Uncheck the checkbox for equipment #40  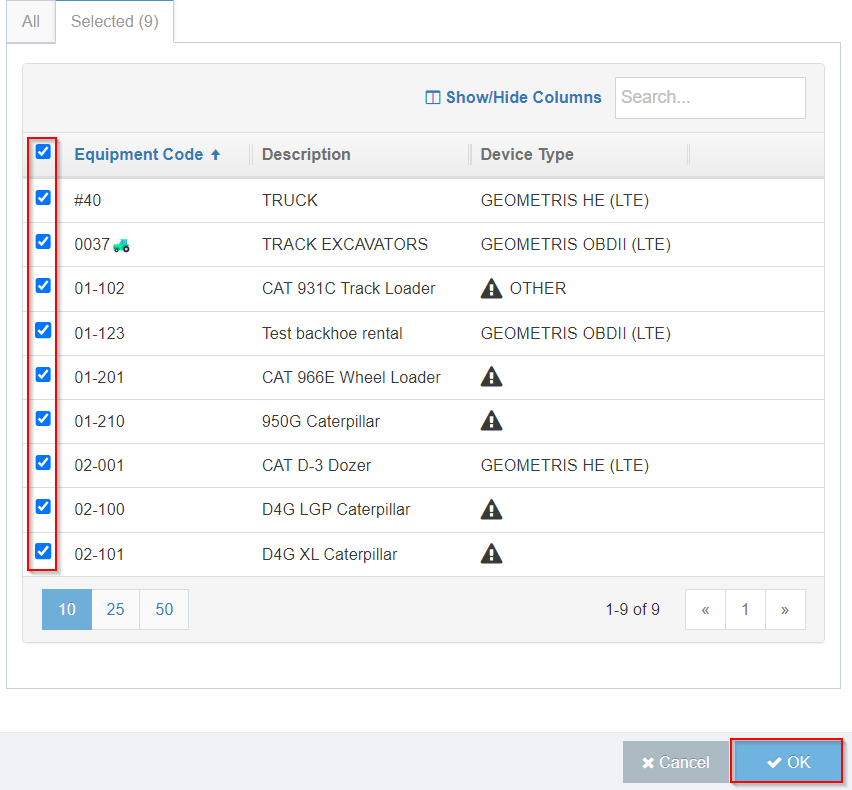[x=42, y=198]
